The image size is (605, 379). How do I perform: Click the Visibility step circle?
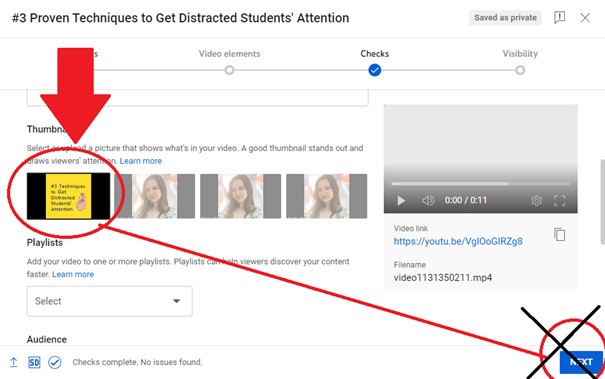(520, 70)
